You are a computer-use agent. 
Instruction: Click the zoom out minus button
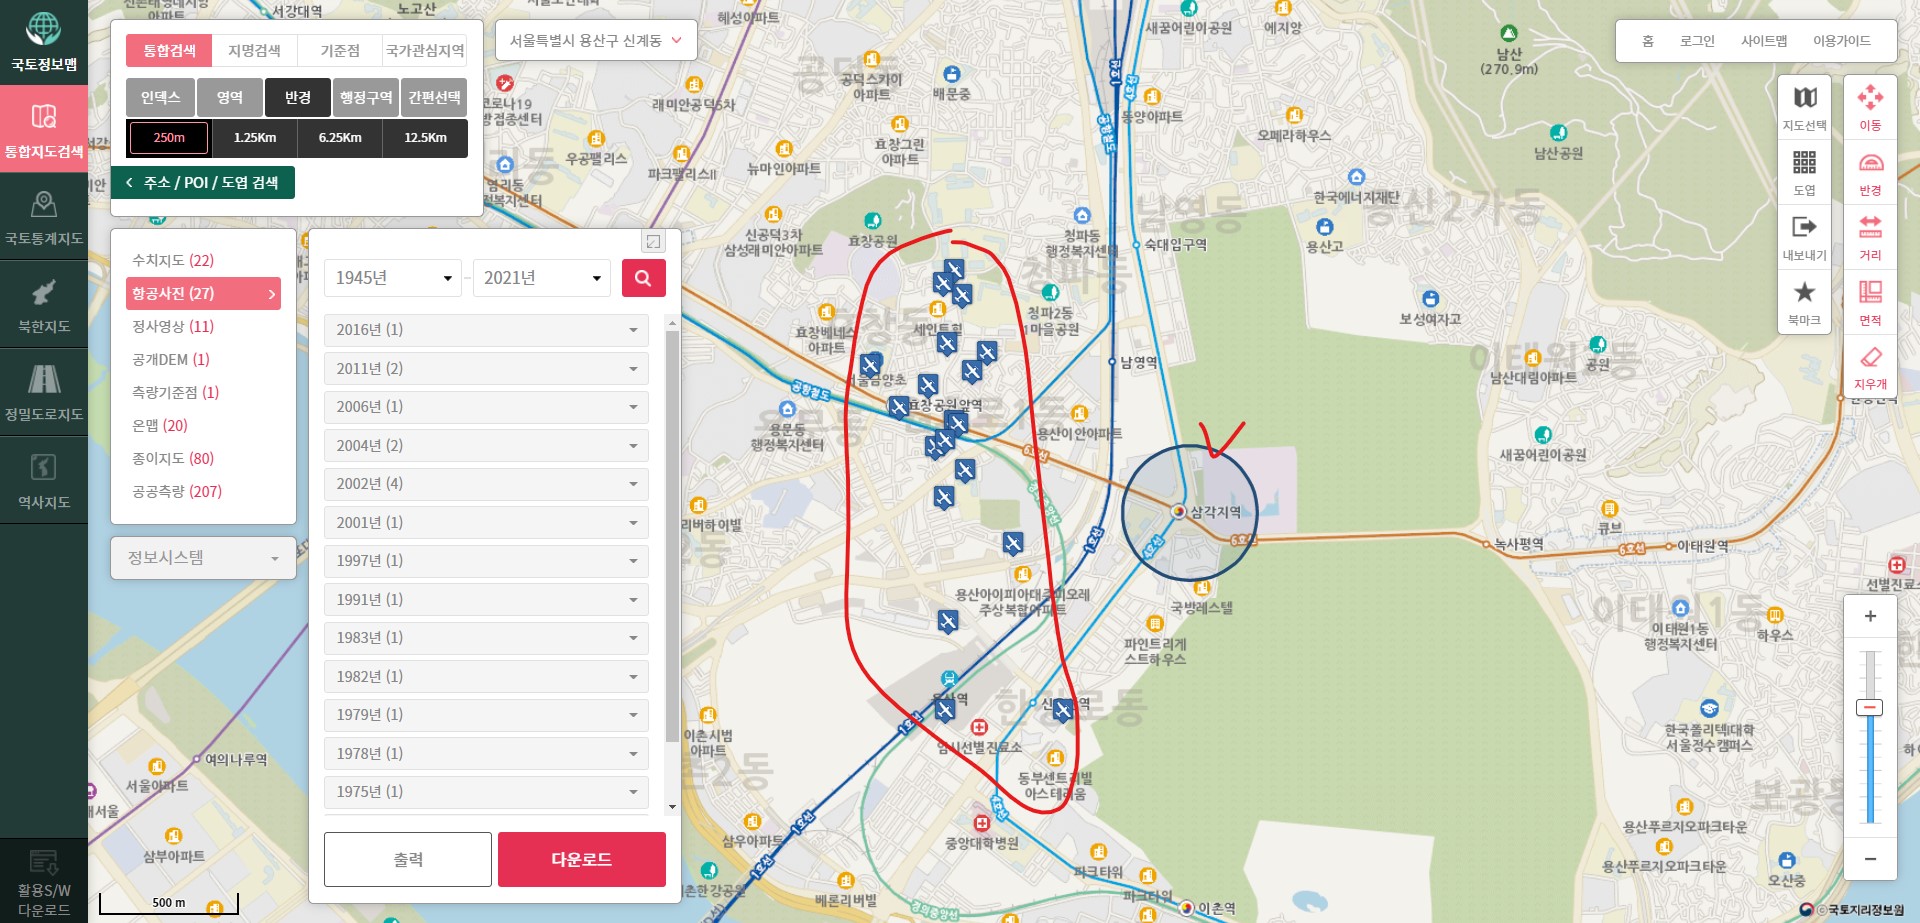point(1870,859)
